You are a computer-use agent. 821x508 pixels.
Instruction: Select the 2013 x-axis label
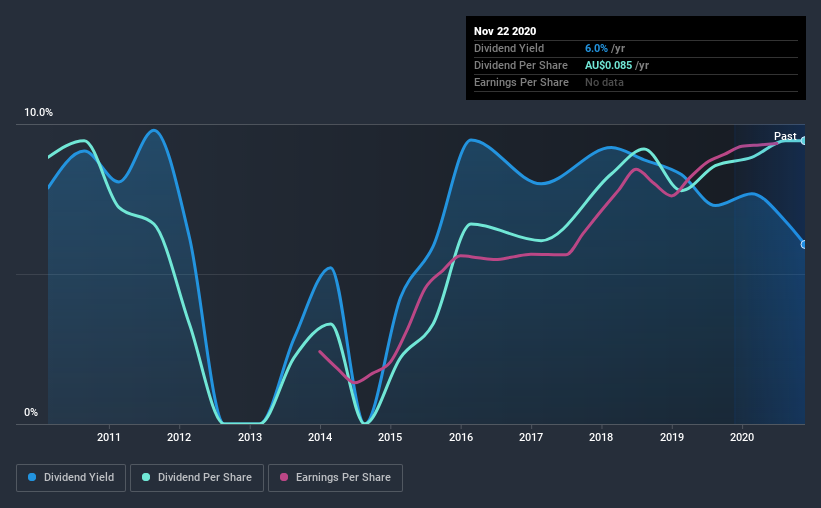(x=250, y=437)
